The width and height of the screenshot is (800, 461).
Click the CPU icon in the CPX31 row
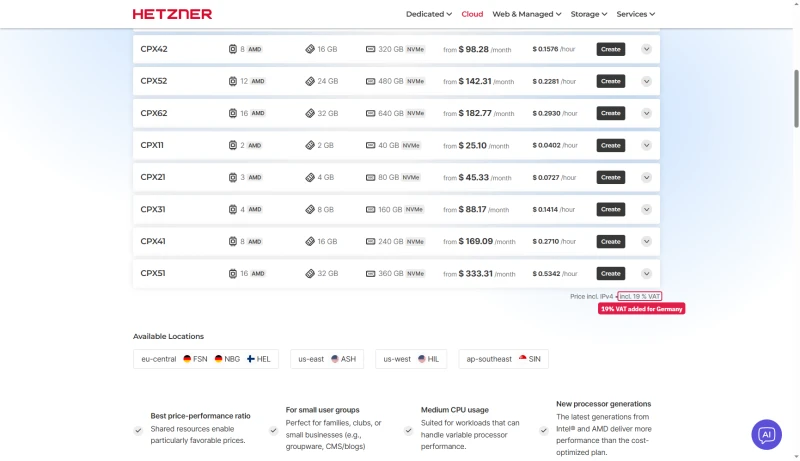233,210
